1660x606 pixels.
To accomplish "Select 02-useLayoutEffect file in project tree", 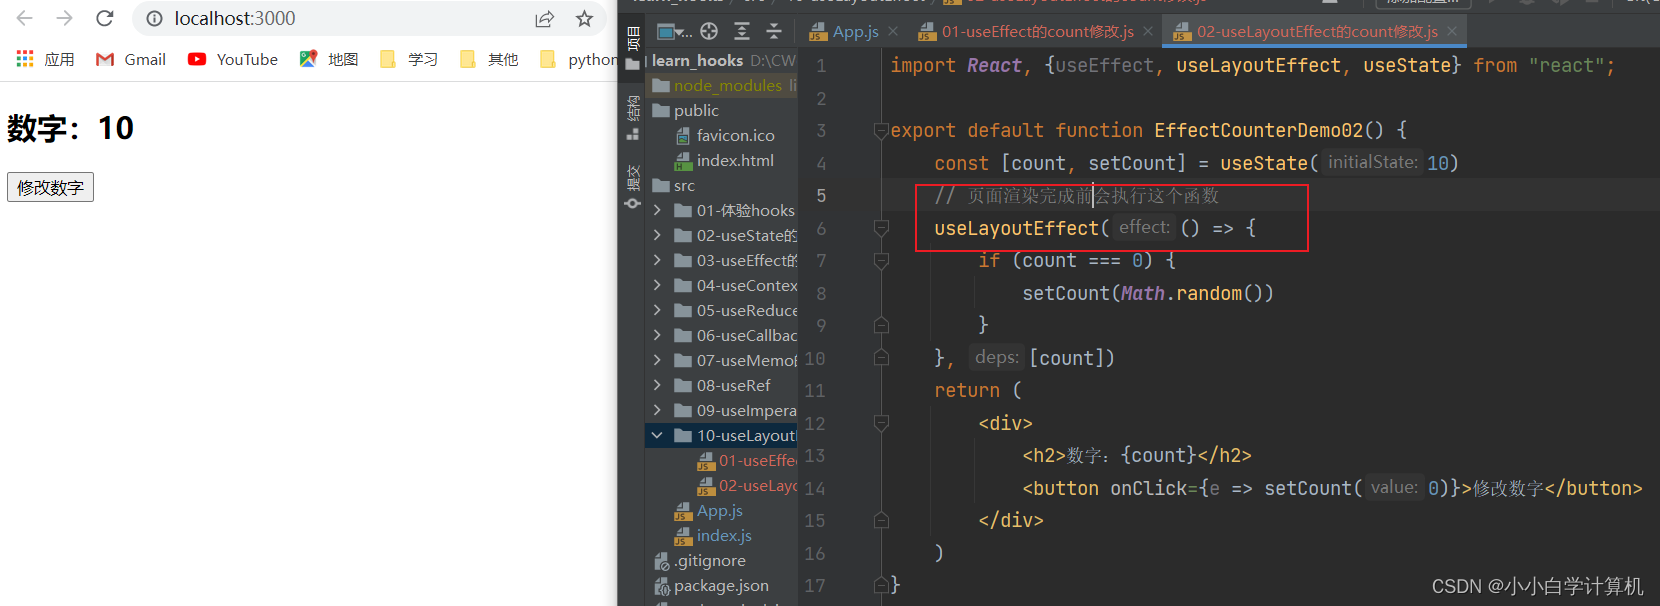I will point(747,485).
